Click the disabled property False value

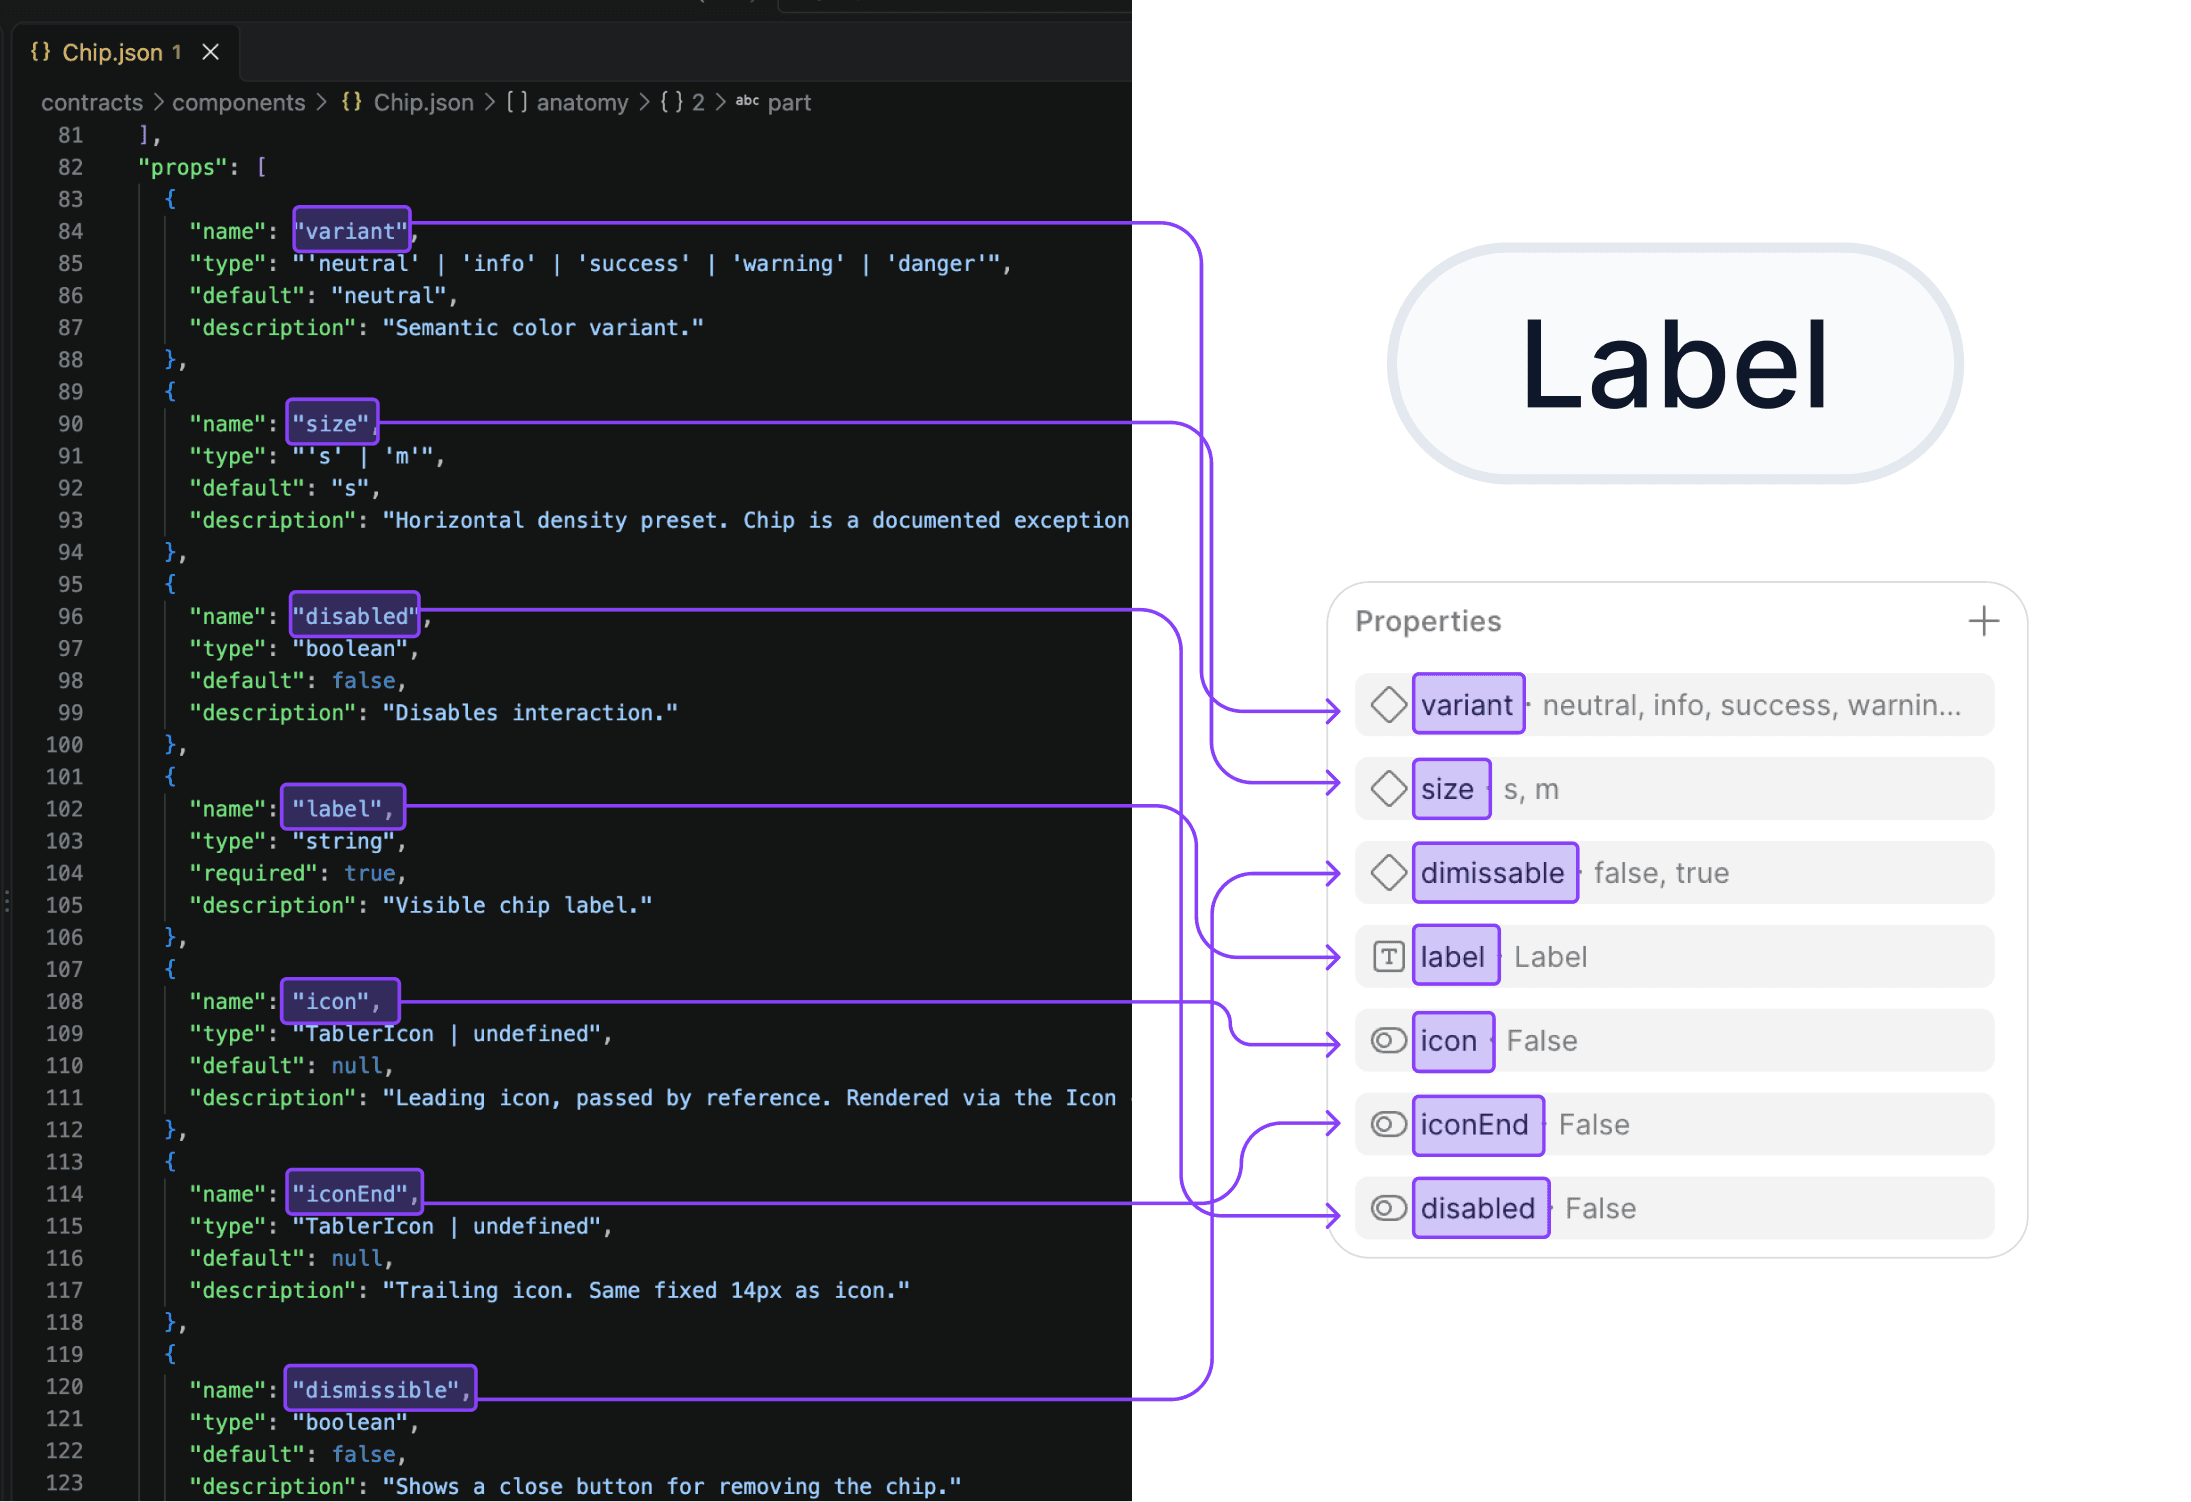click(1600, 1209)
